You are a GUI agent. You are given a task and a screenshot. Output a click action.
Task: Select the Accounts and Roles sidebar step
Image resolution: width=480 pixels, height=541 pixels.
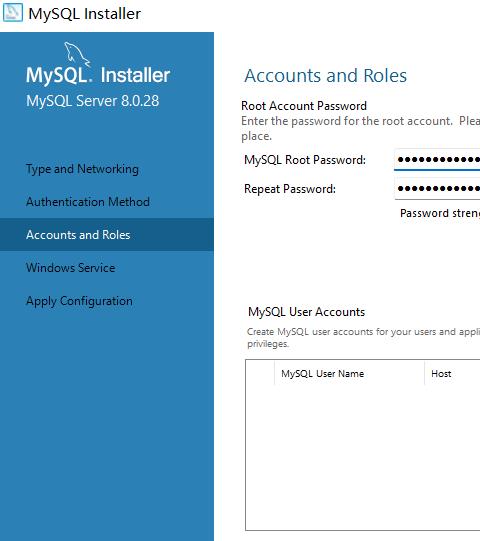tap(107, 235)
